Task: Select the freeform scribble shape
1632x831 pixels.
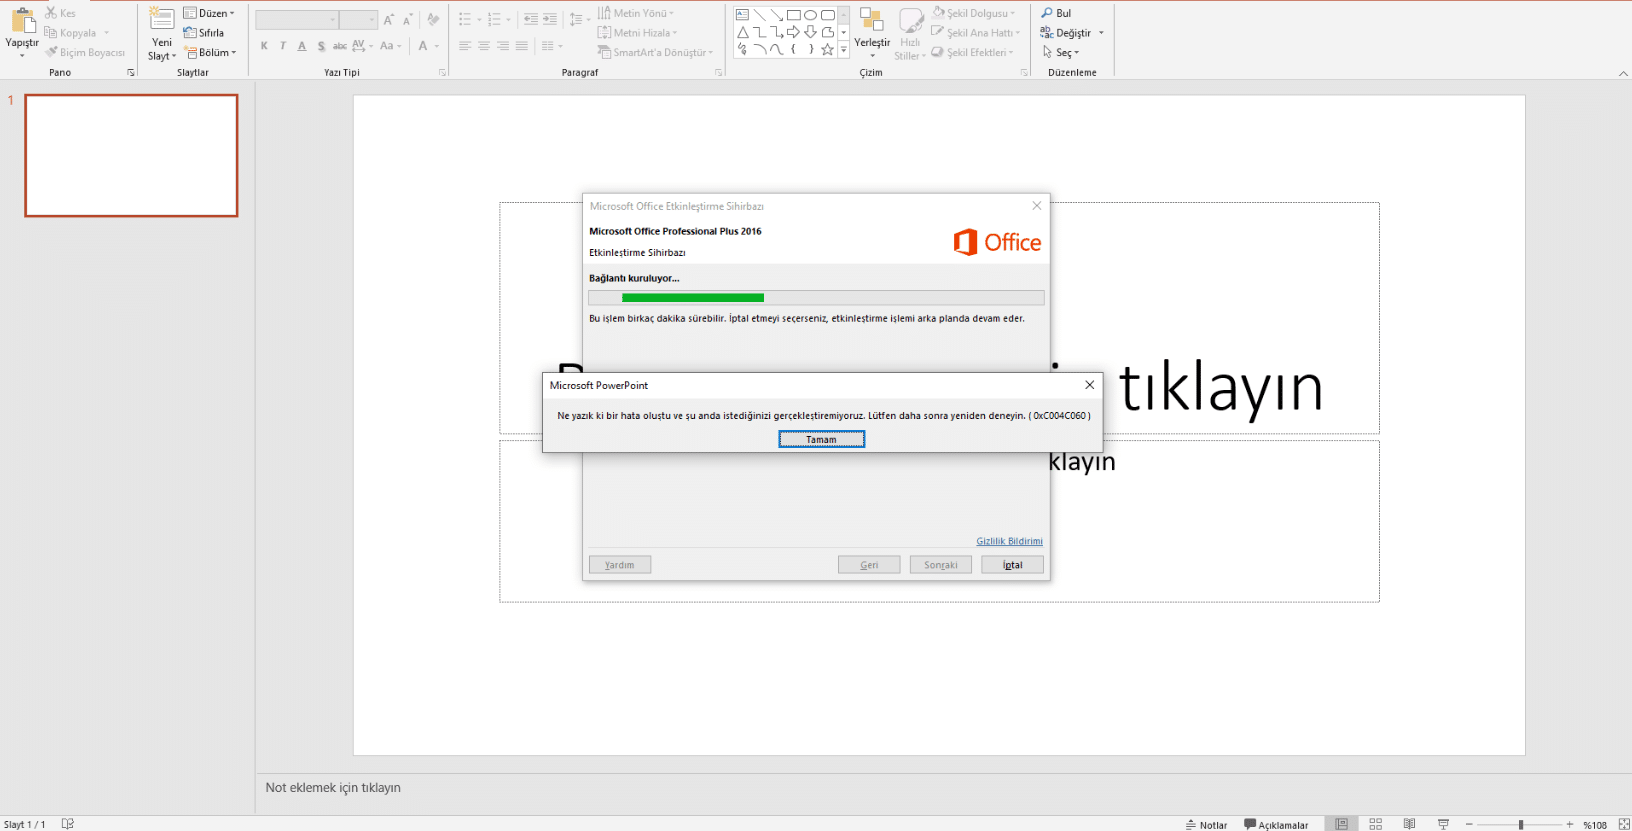Action: click(x=742, y=49)
